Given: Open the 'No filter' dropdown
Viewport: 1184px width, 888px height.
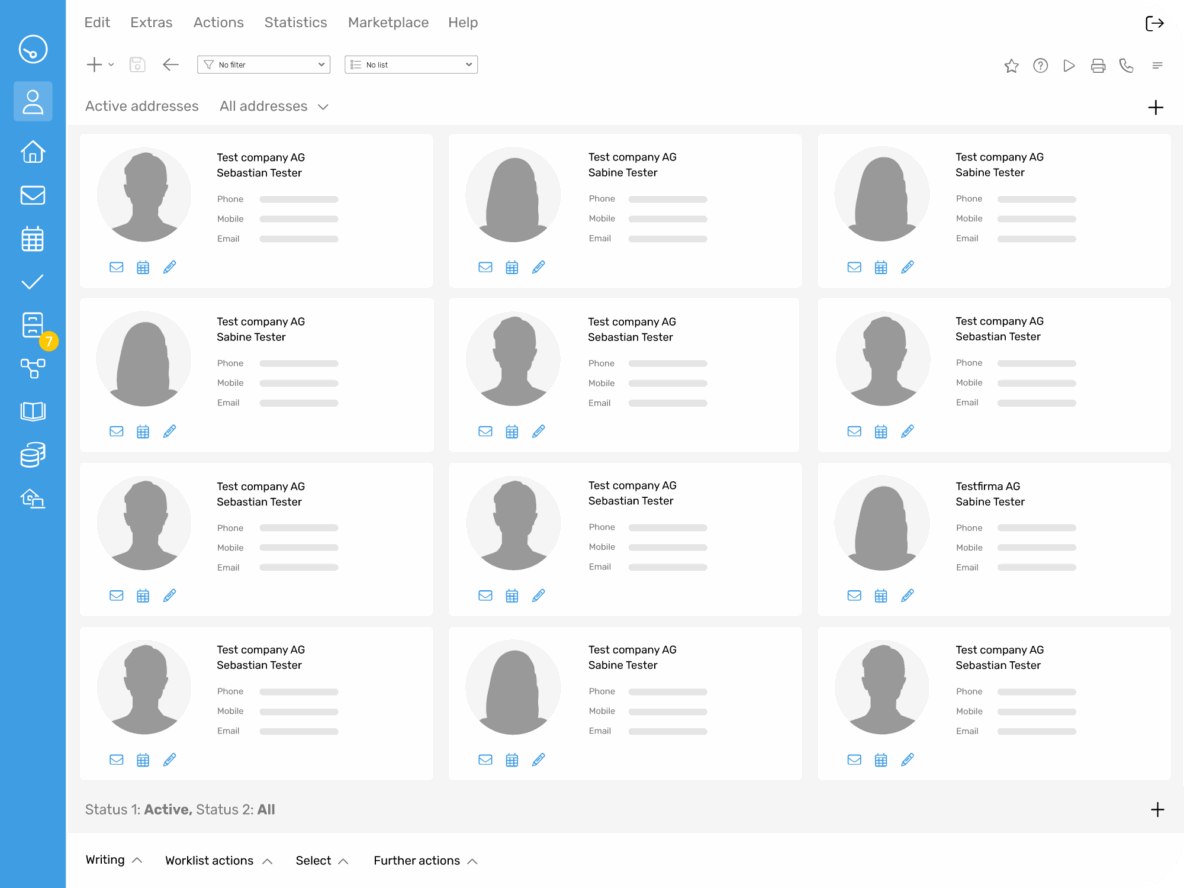Looking at the screenshot, I should [263, 64].
